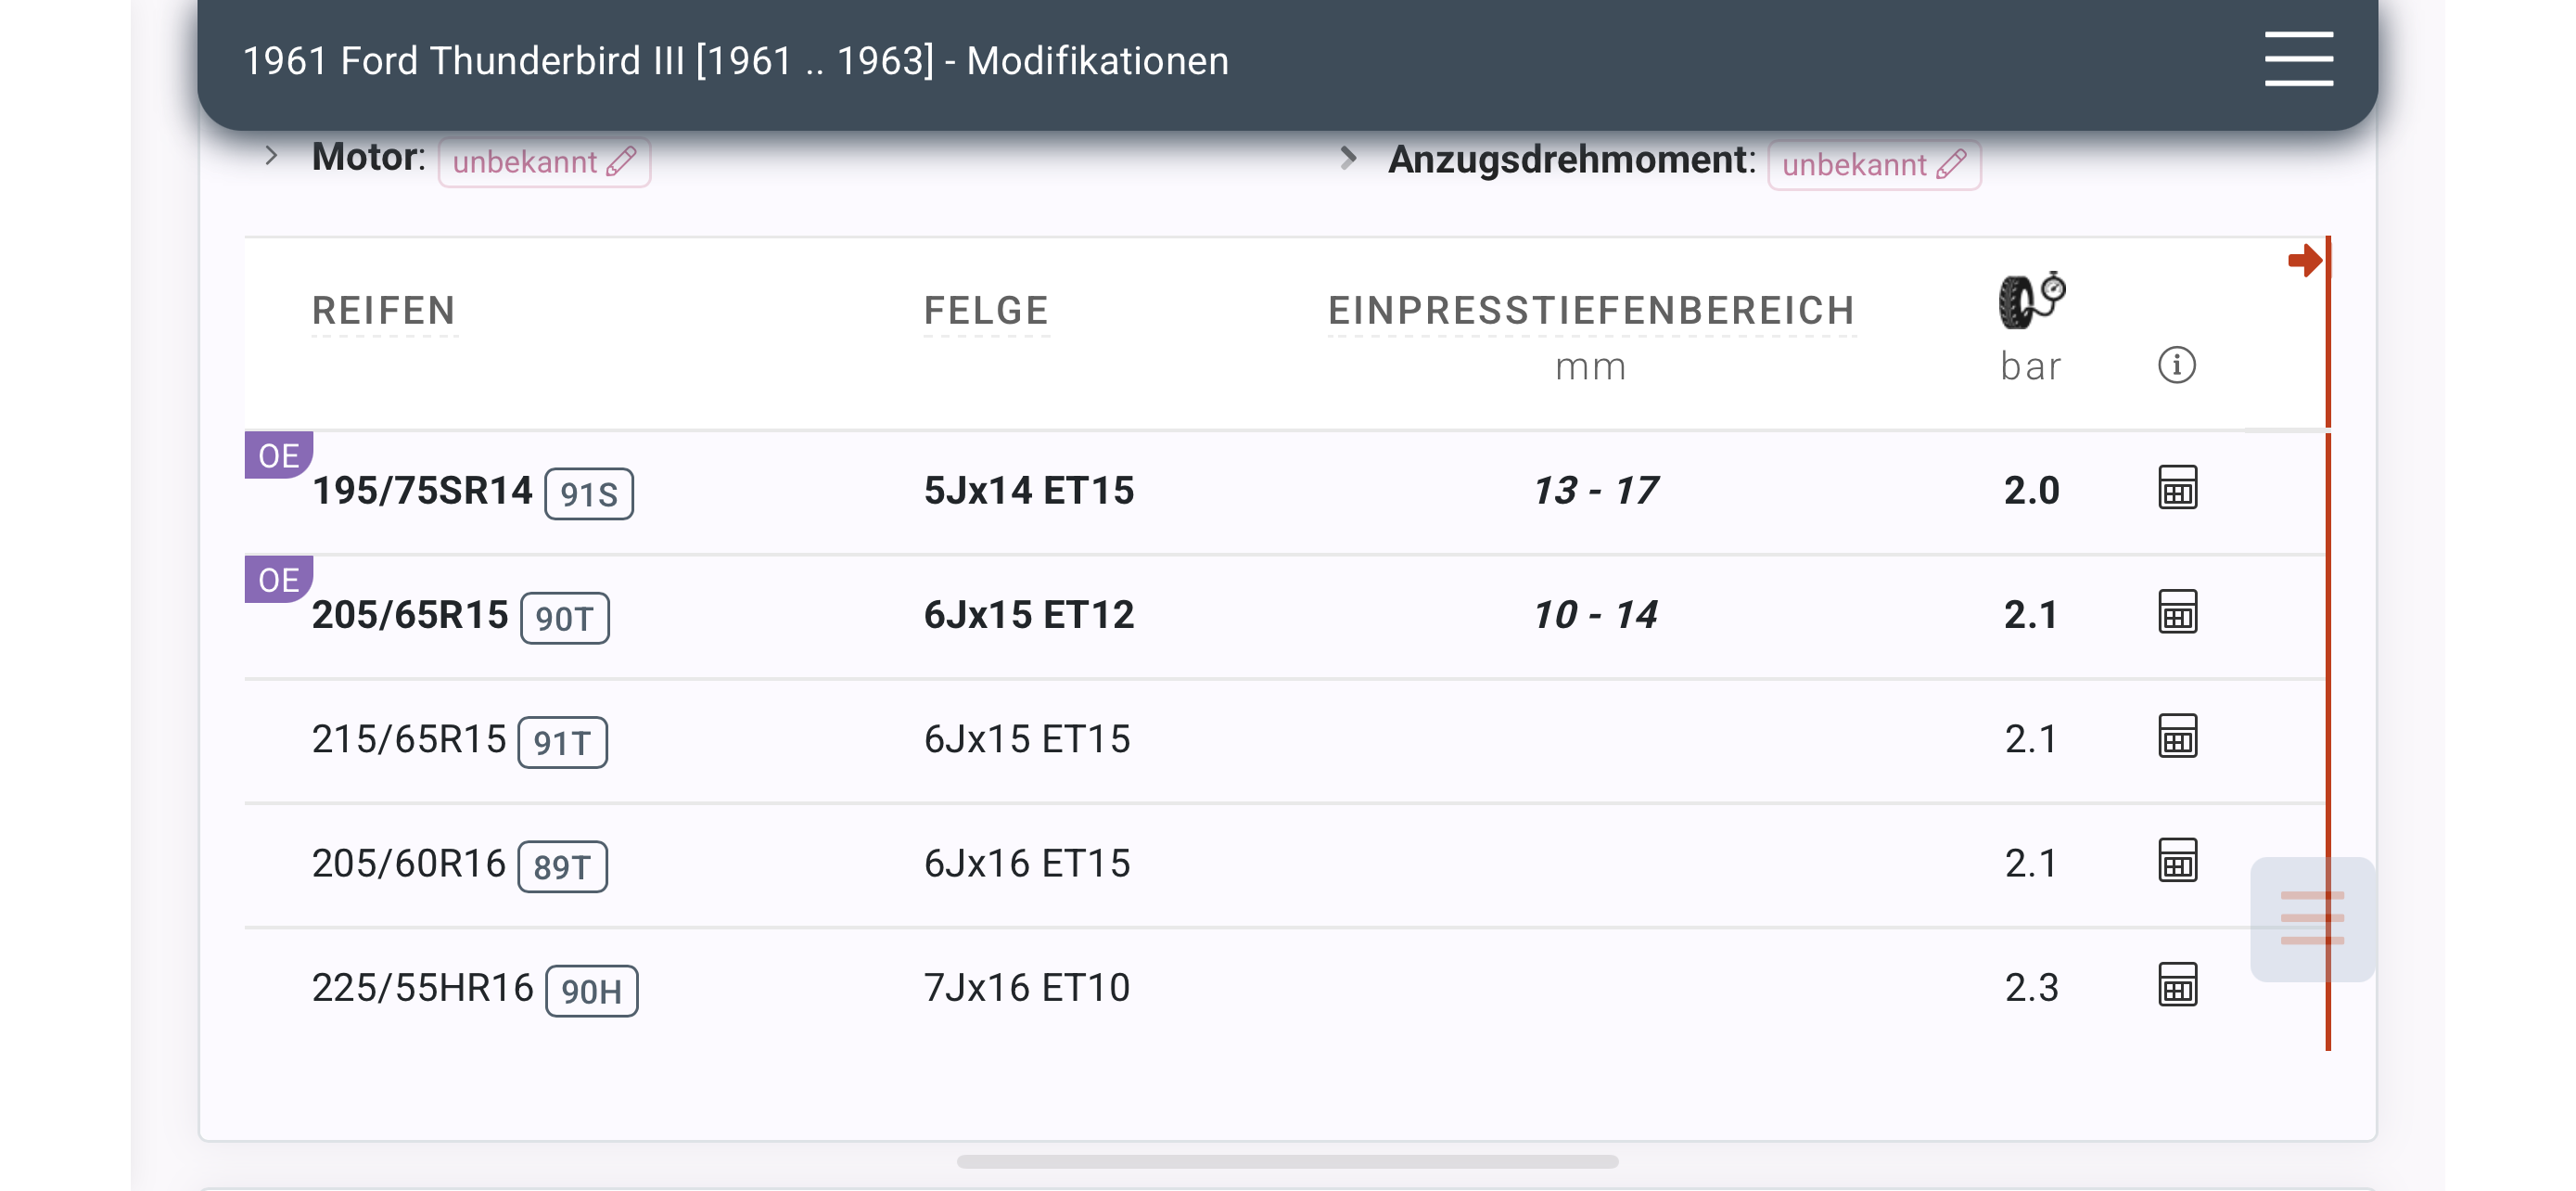Open calculator for 195/75SR14 tire
Screen dimensions: 2576x1191
pyautogui.click(x=2177, y=488)
